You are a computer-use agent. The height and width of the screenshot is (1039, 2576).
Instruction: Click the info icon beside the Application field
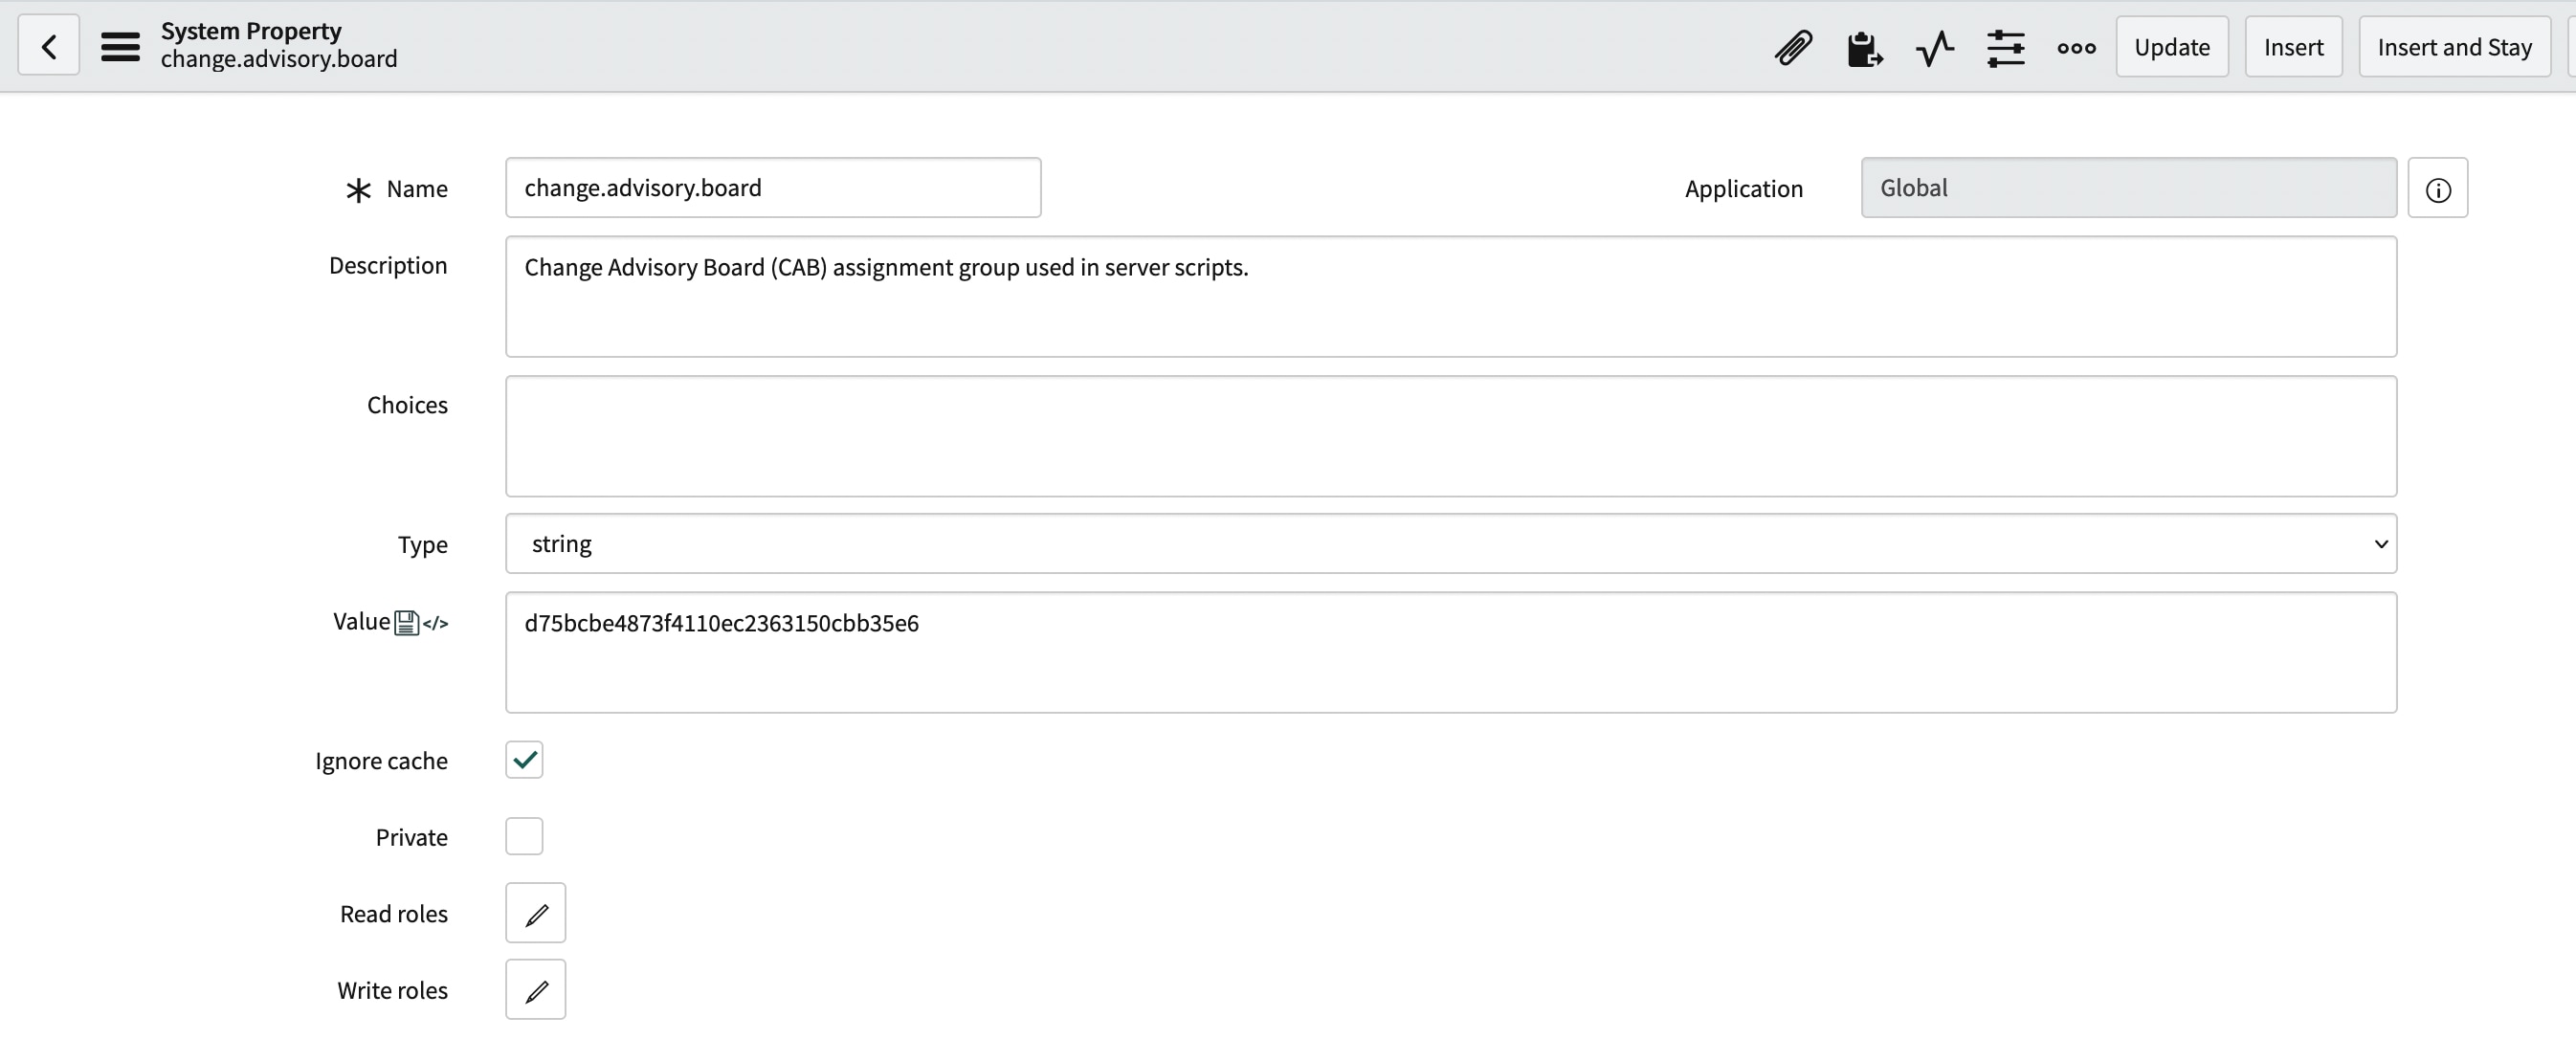click(x=2439, y=187)
